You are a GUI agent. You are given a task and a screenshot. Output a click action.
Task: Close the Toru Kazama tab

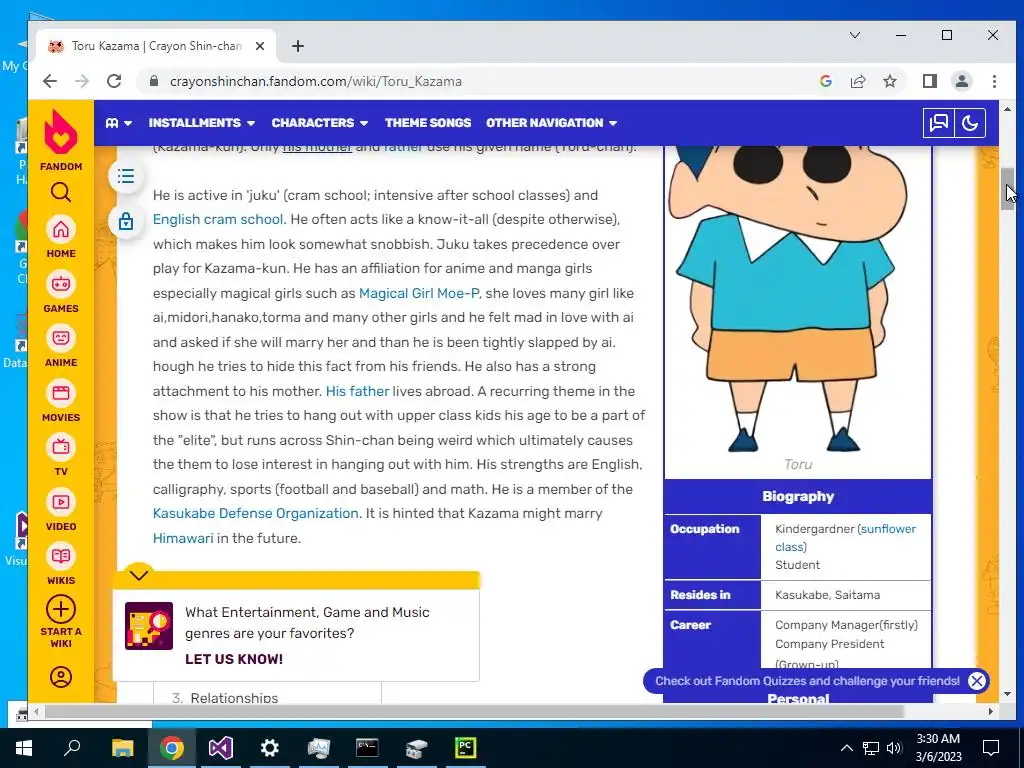click(259, 46)
